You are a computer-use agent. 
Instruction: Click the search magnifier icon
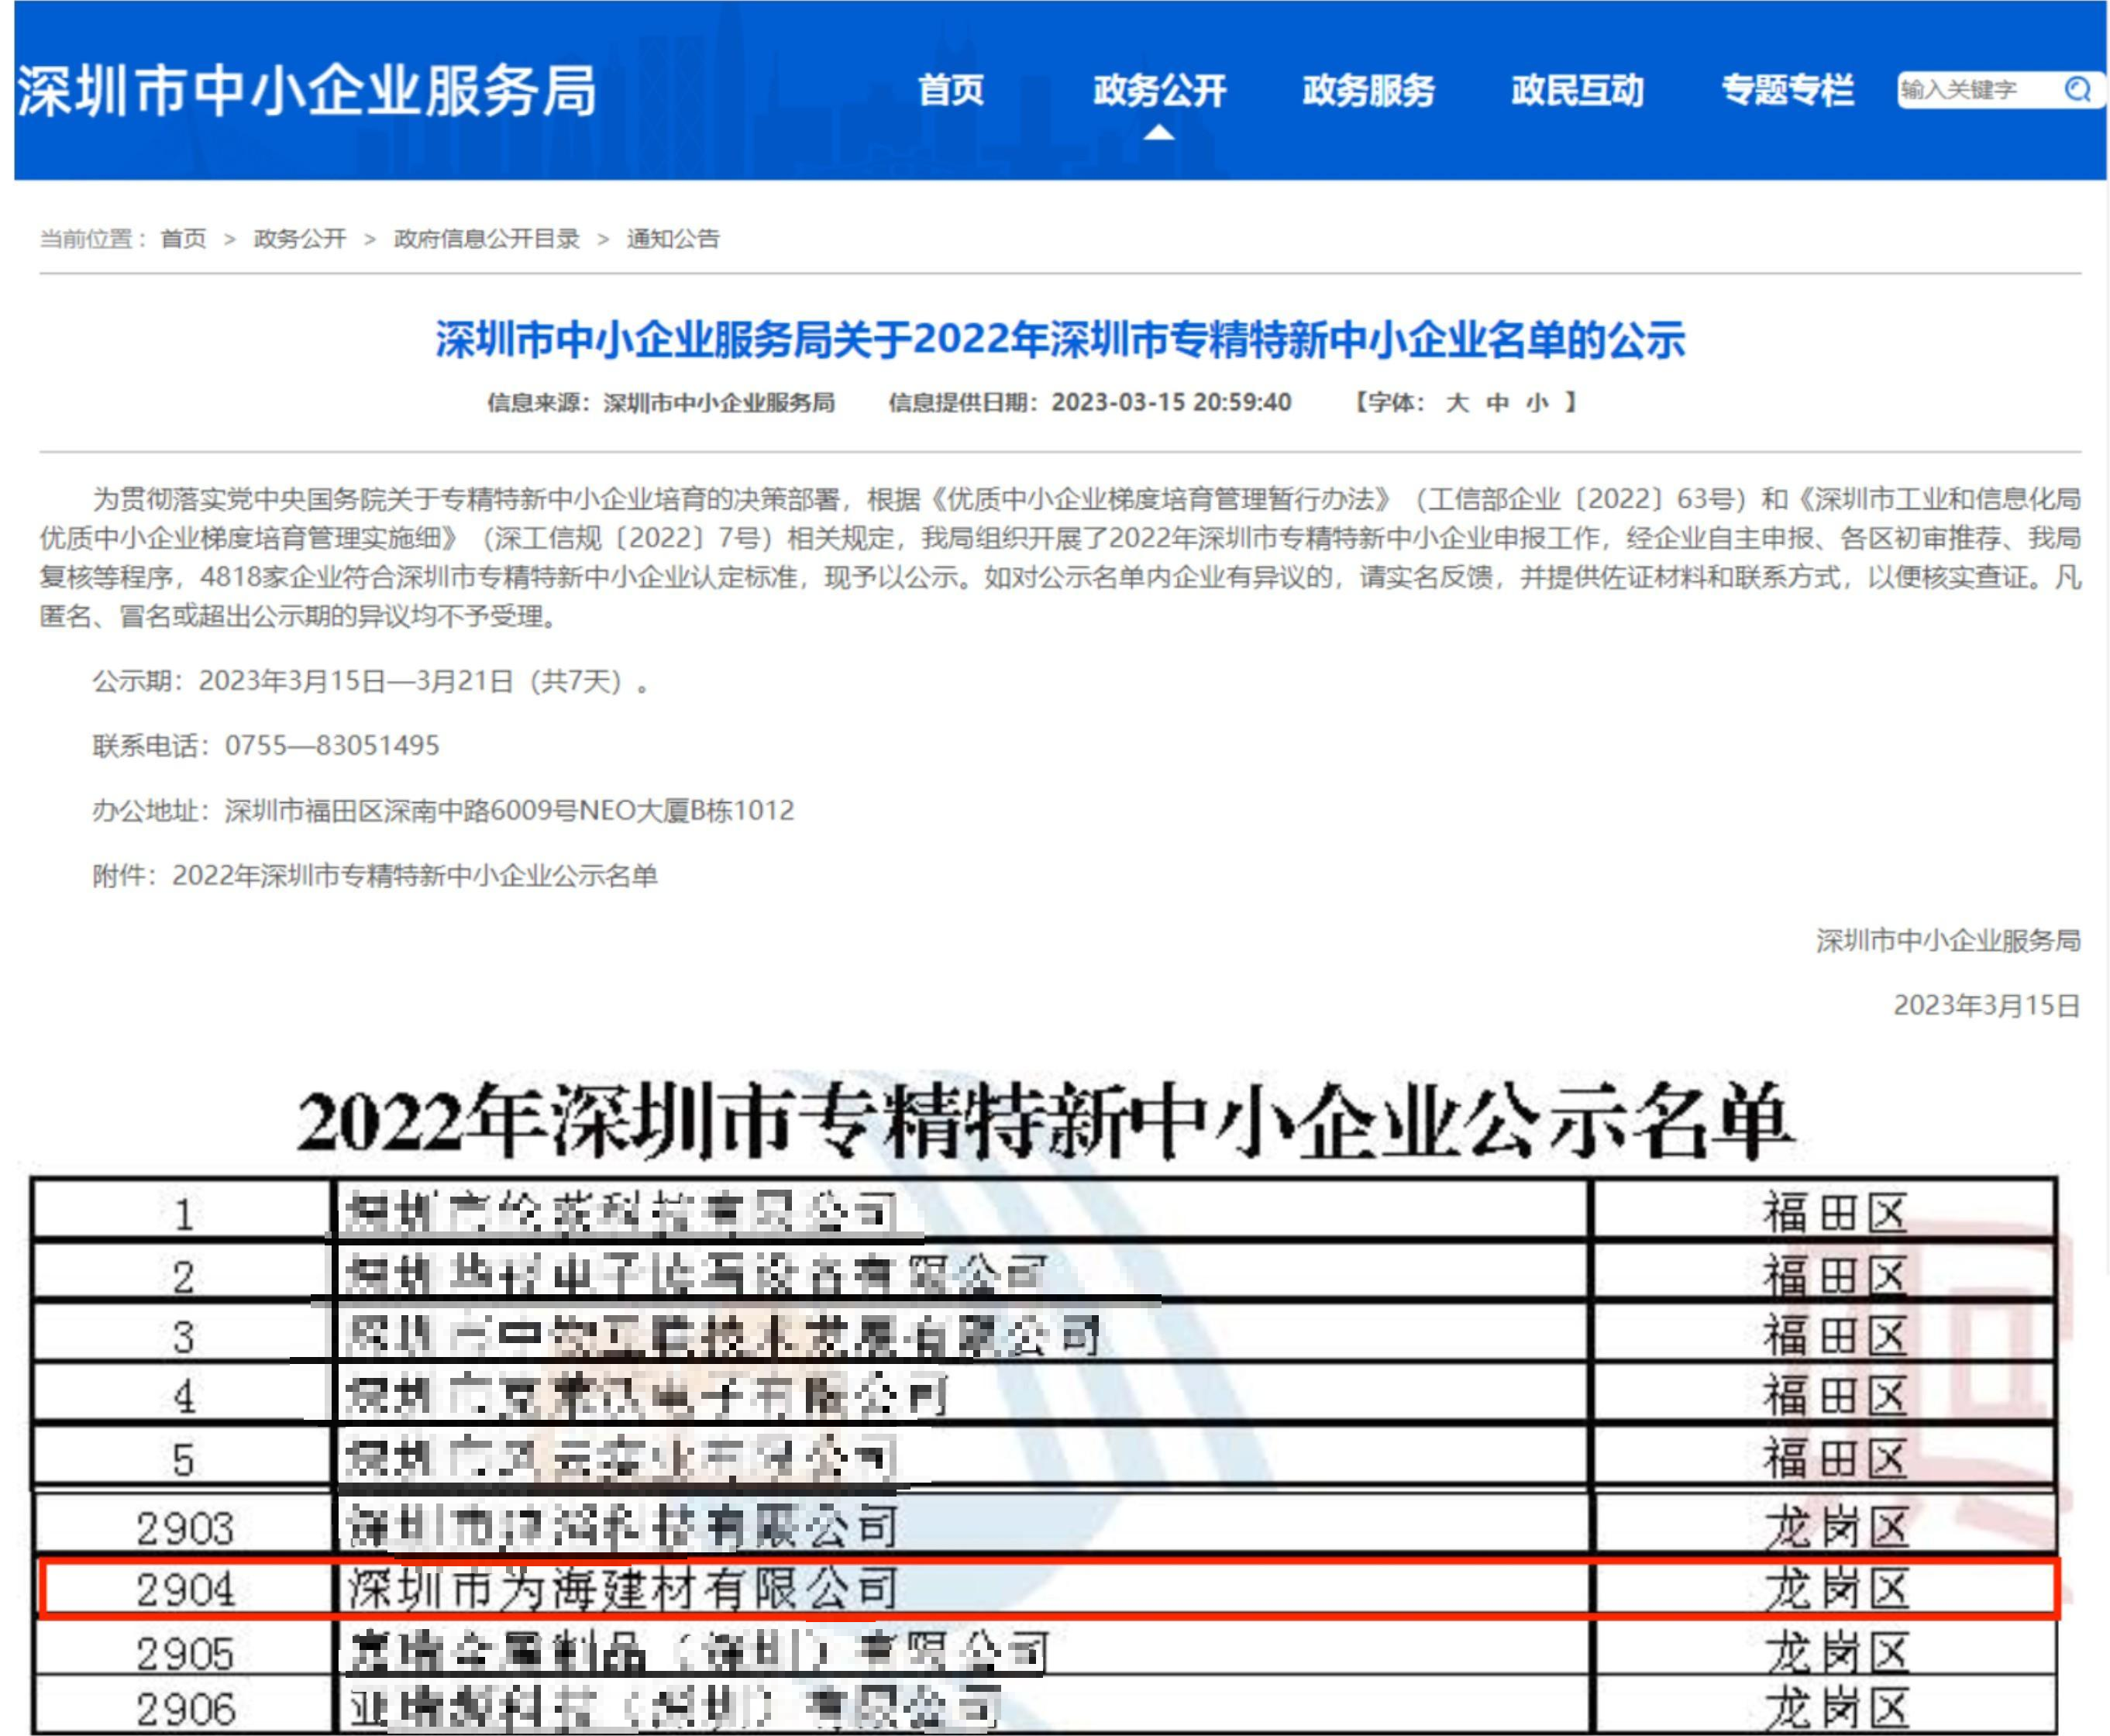coord(2077,90)
